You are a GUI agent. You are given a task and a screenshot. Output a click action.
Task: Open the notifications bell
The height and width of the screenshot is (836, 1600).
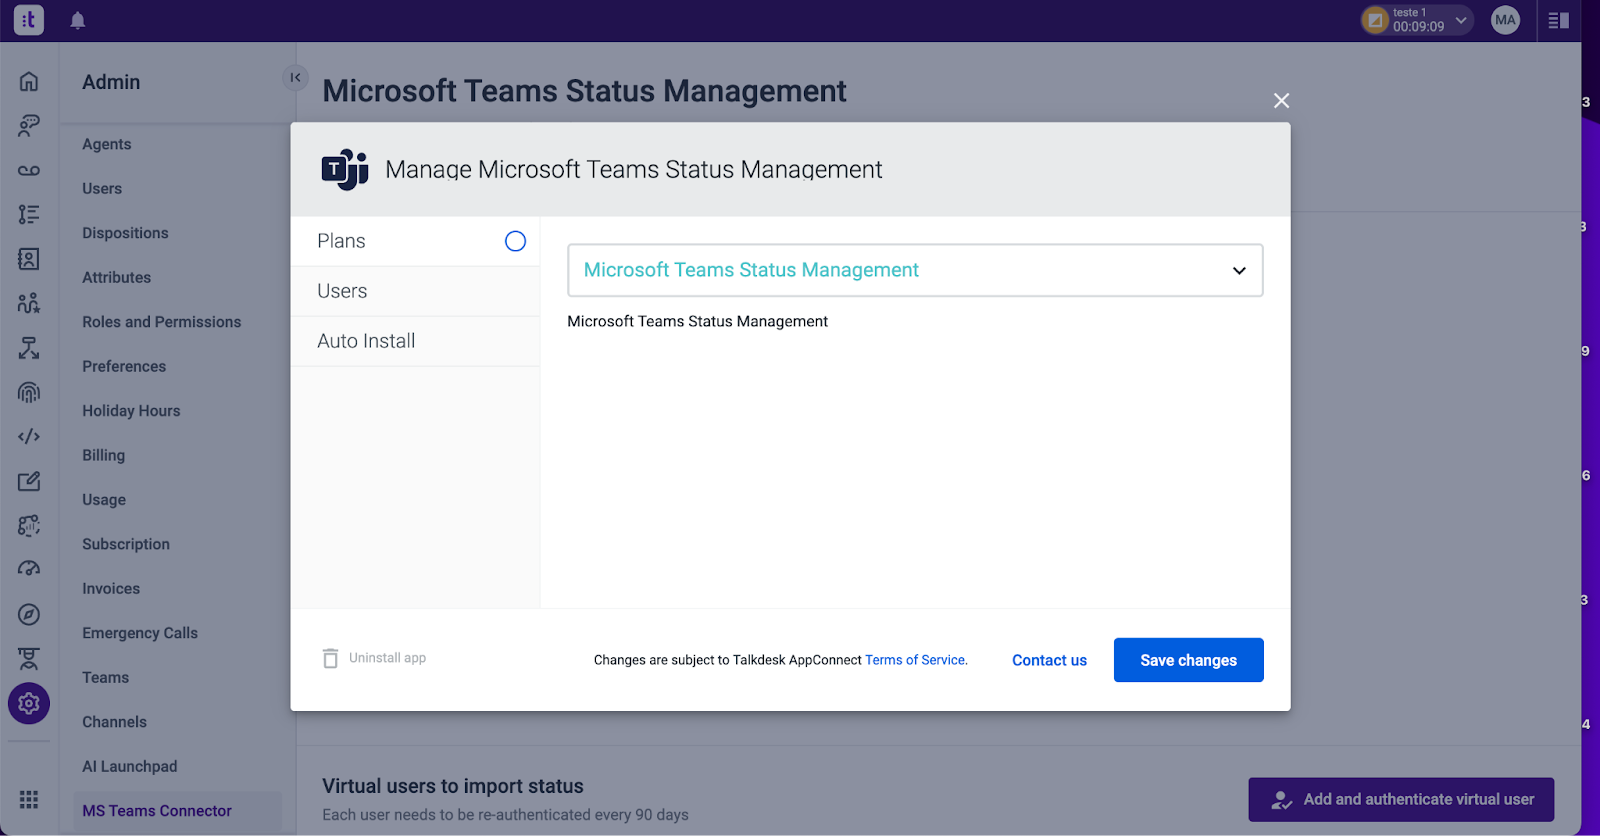coord(78,20)
